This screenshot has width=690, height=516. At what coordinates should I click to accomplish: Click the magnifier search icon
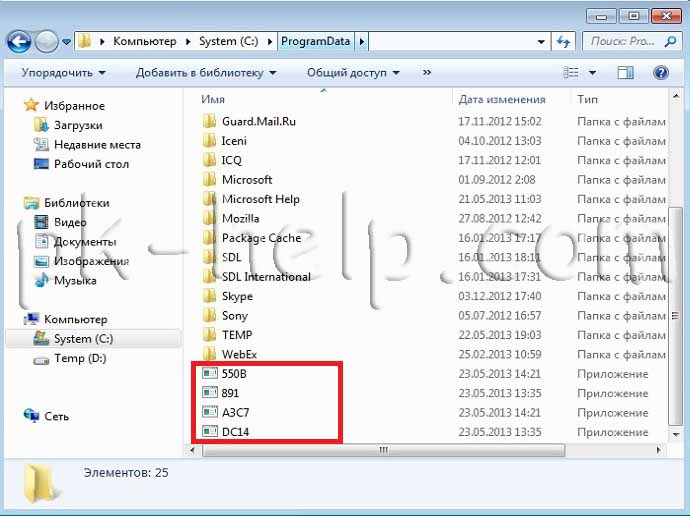pyautogui.click(x=671, y=42)
